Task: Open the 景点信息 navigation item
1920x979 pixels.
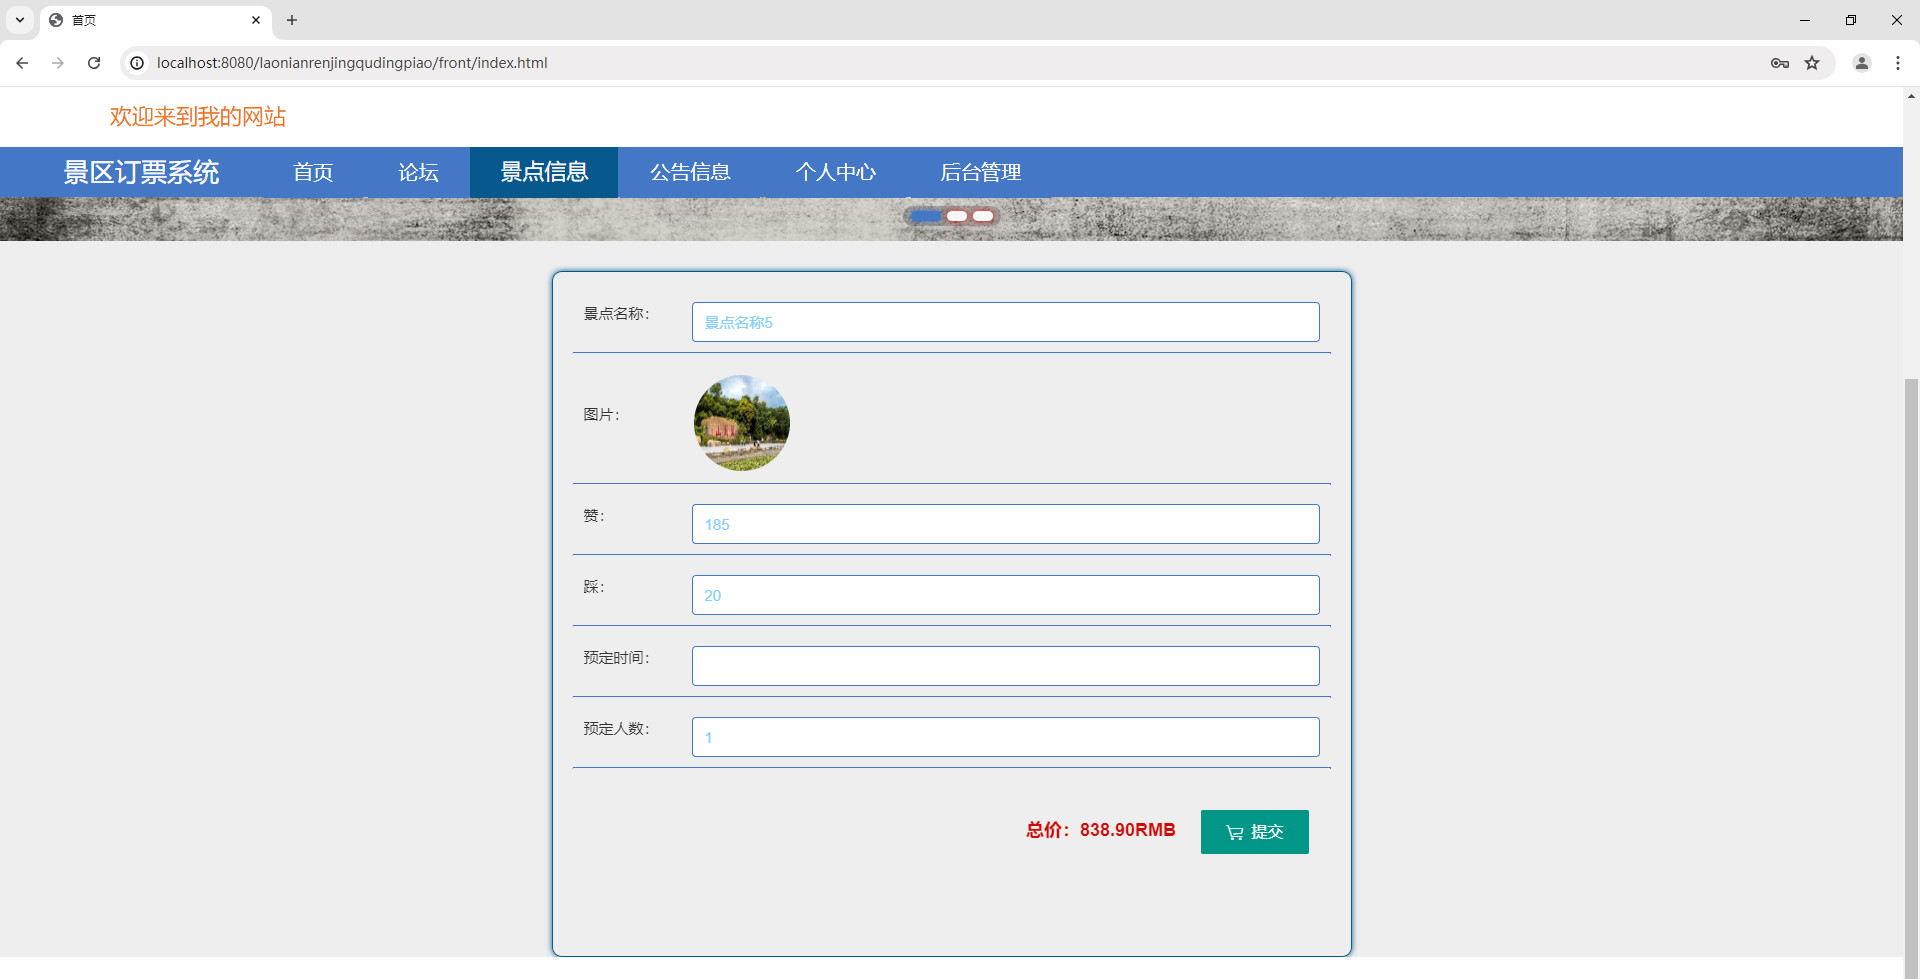Action: coord(544,172)
